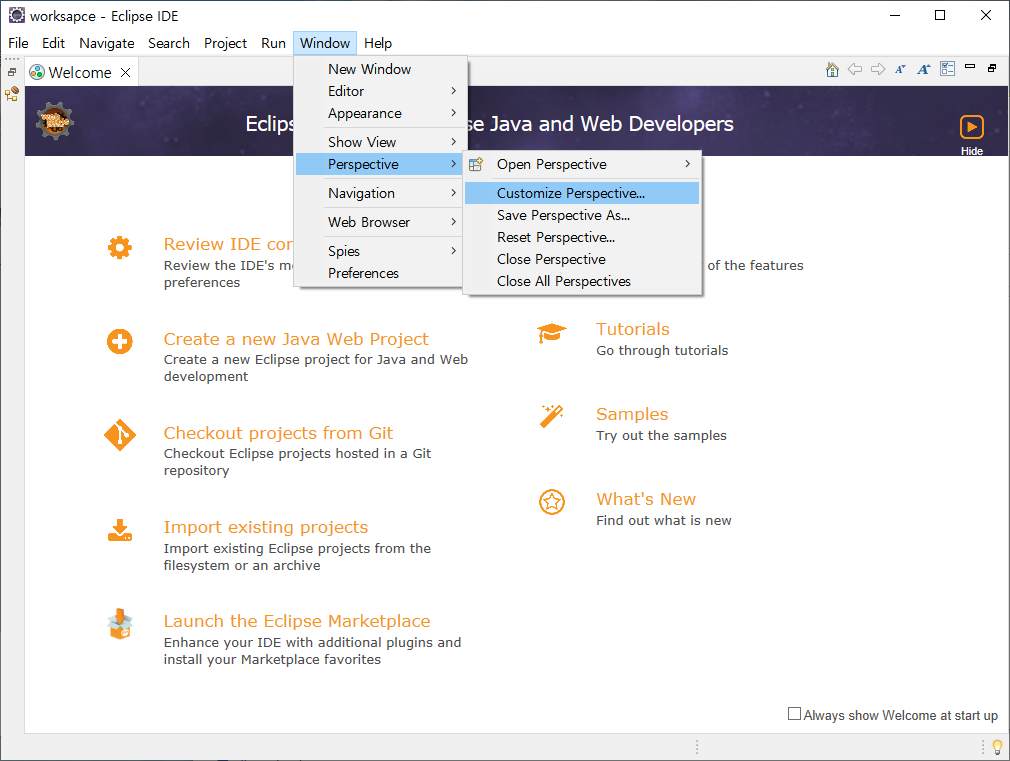
Task: Click the Import existing projects download icon
Action: pos(120,530)
